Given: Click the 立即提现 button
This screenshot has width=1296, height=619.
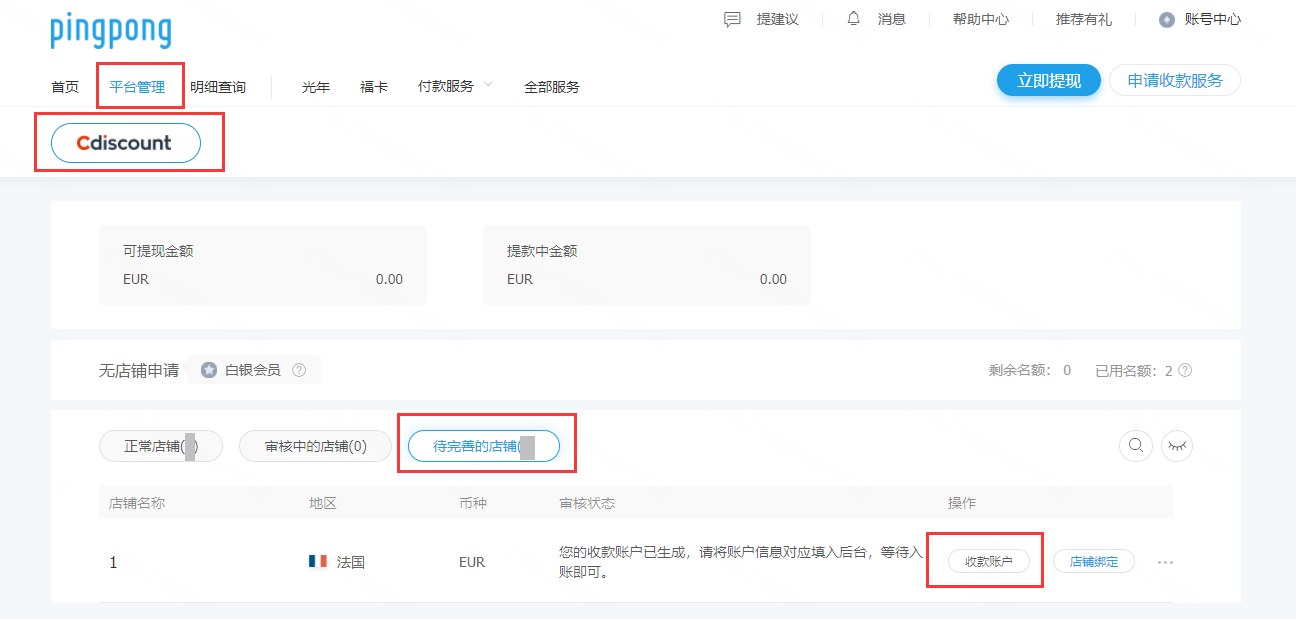Looking at the screenshot, I should pos(1049,81).
